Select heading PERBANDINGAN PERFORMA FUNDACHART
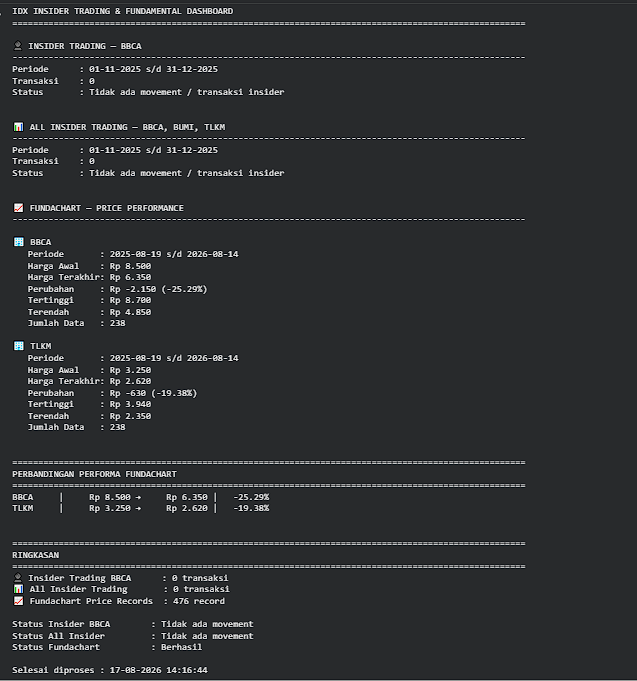 (94, 474)
